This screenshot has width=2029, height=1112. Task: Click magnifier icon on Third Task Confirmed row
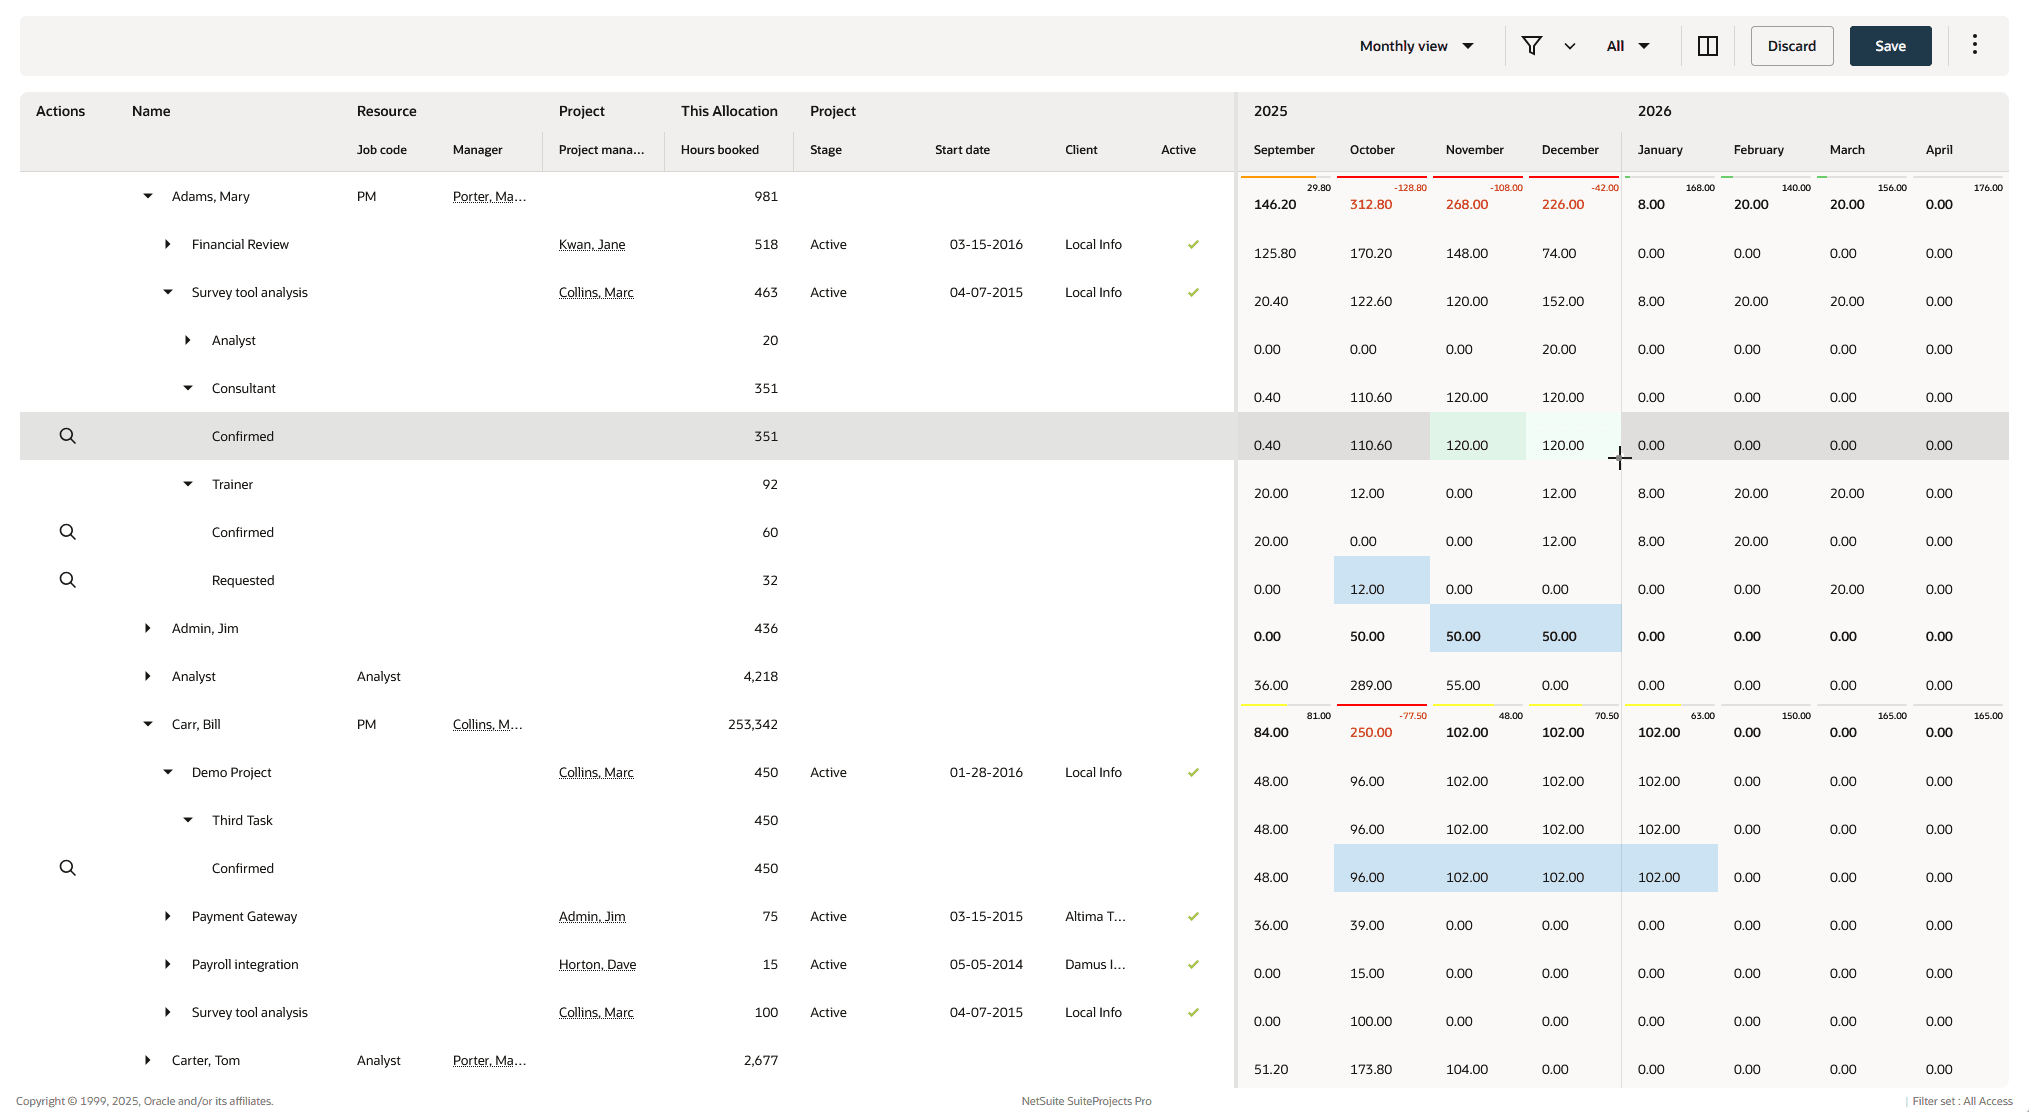67,868
